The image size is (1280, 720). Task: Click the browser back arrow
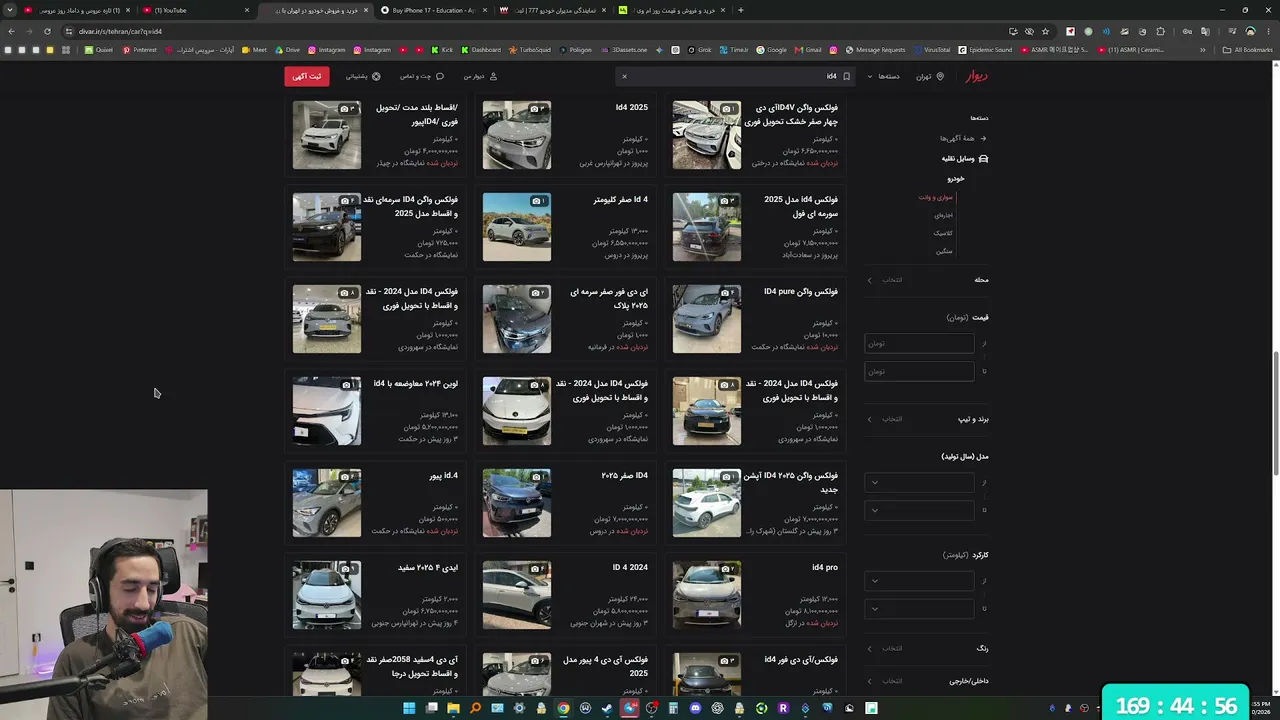tap(12, 31)
